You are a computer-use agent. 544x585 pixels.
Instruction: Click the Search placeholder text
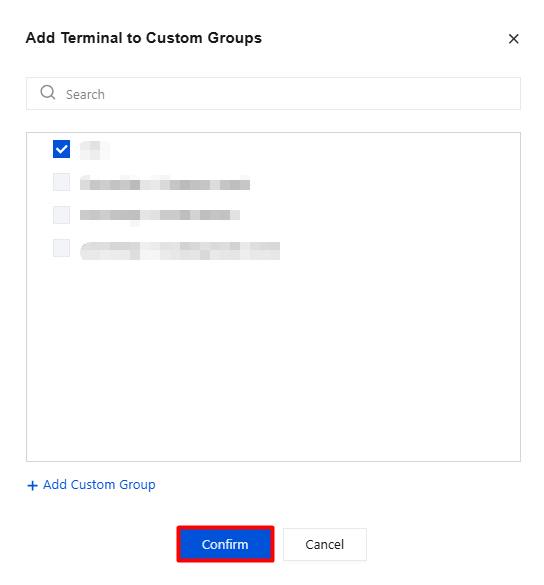pos(85,94)
